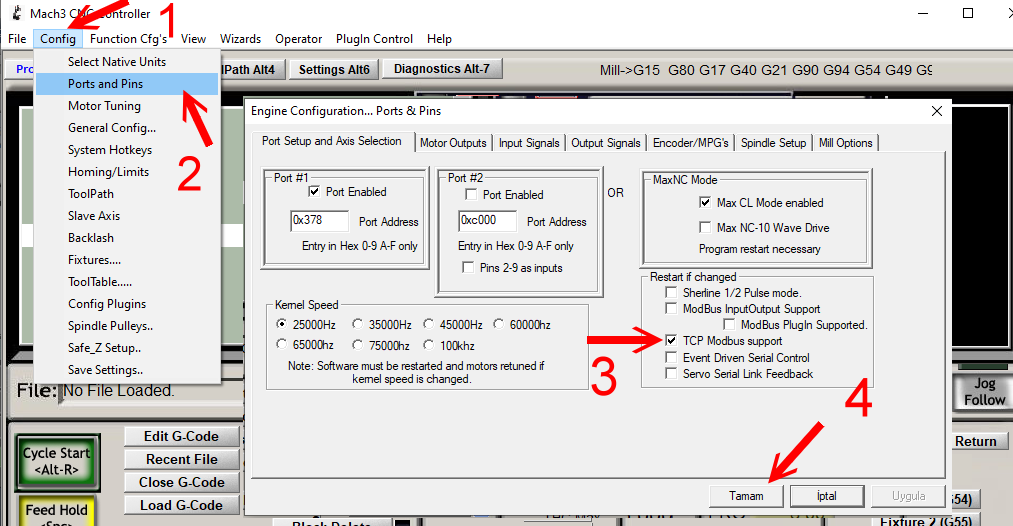Toggle Port #2 Port Enabled checkbox

(x=471, y=195)
